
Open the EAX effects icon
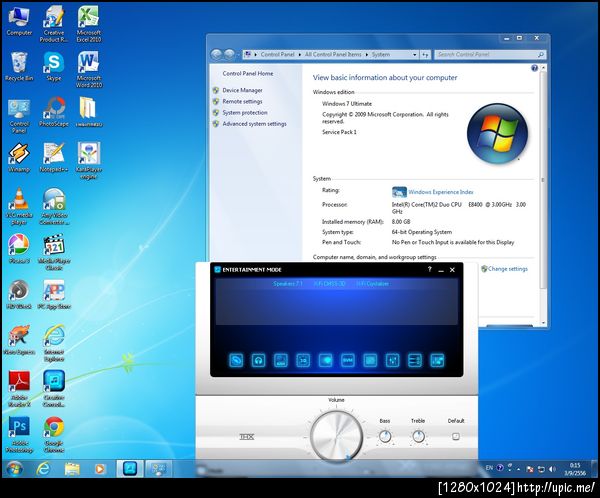(281, 360)
